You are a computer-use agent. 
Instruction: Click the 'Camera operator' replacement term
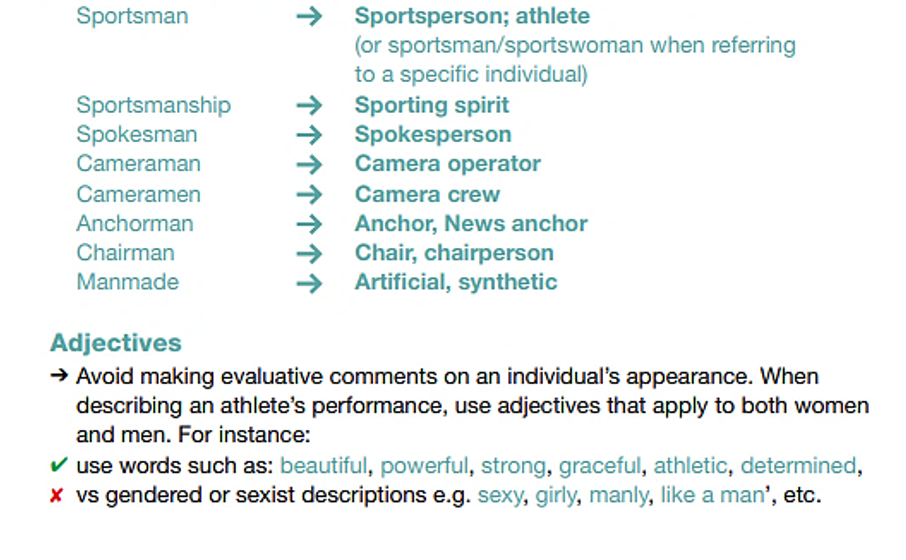point(448,164)
